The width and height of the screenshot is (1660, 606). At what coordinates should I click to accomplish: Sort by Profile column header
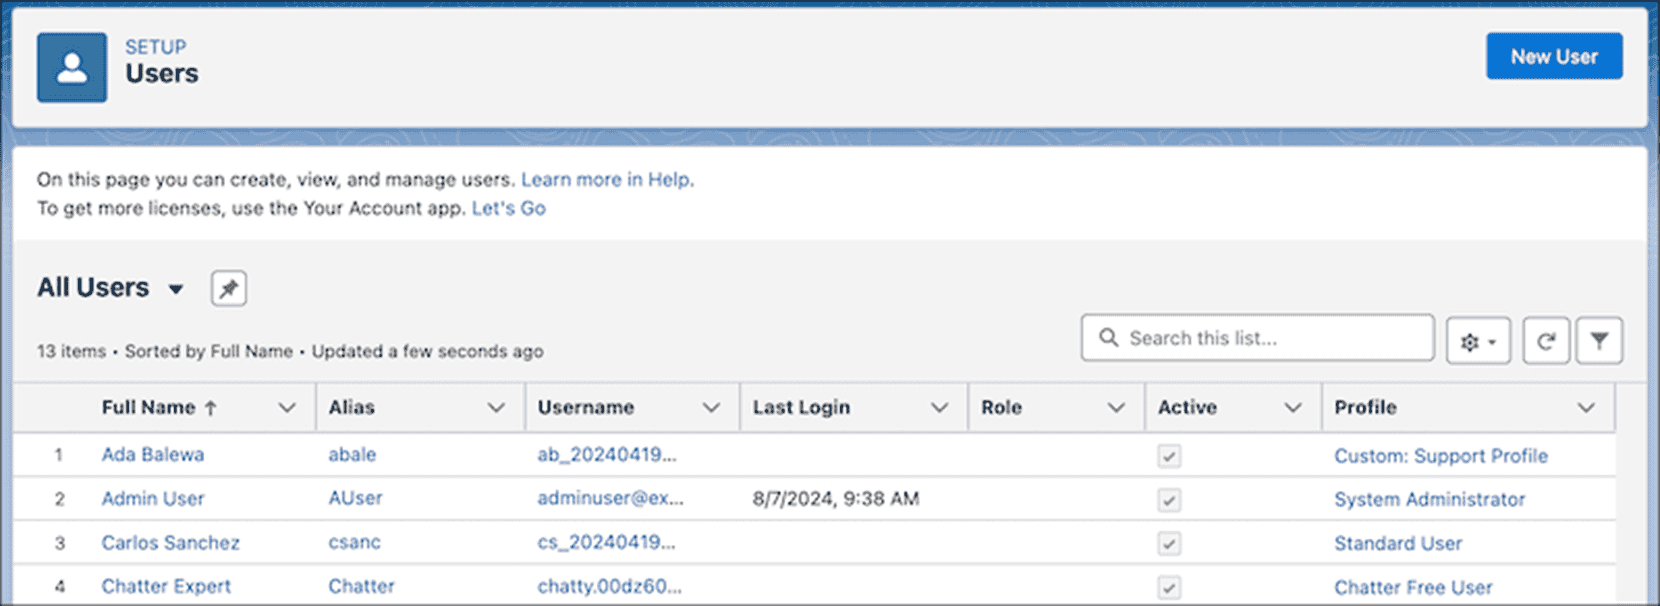[x=1365, y=408]
